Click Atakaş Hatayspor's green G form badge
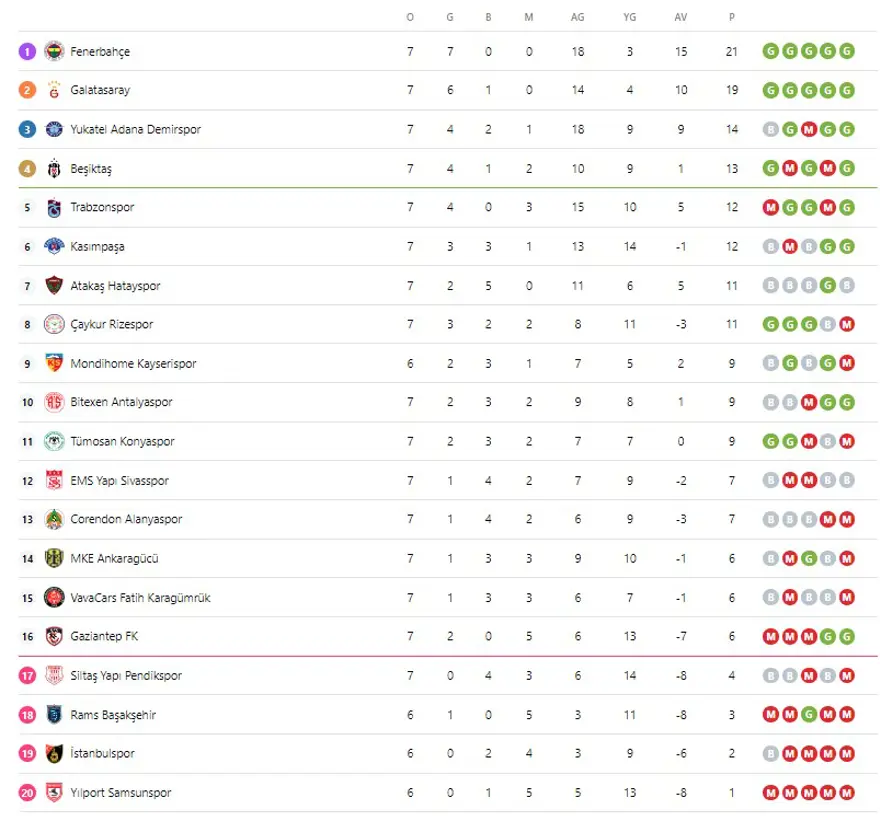The width and height of the screenshot is (880, 821). 828,286
